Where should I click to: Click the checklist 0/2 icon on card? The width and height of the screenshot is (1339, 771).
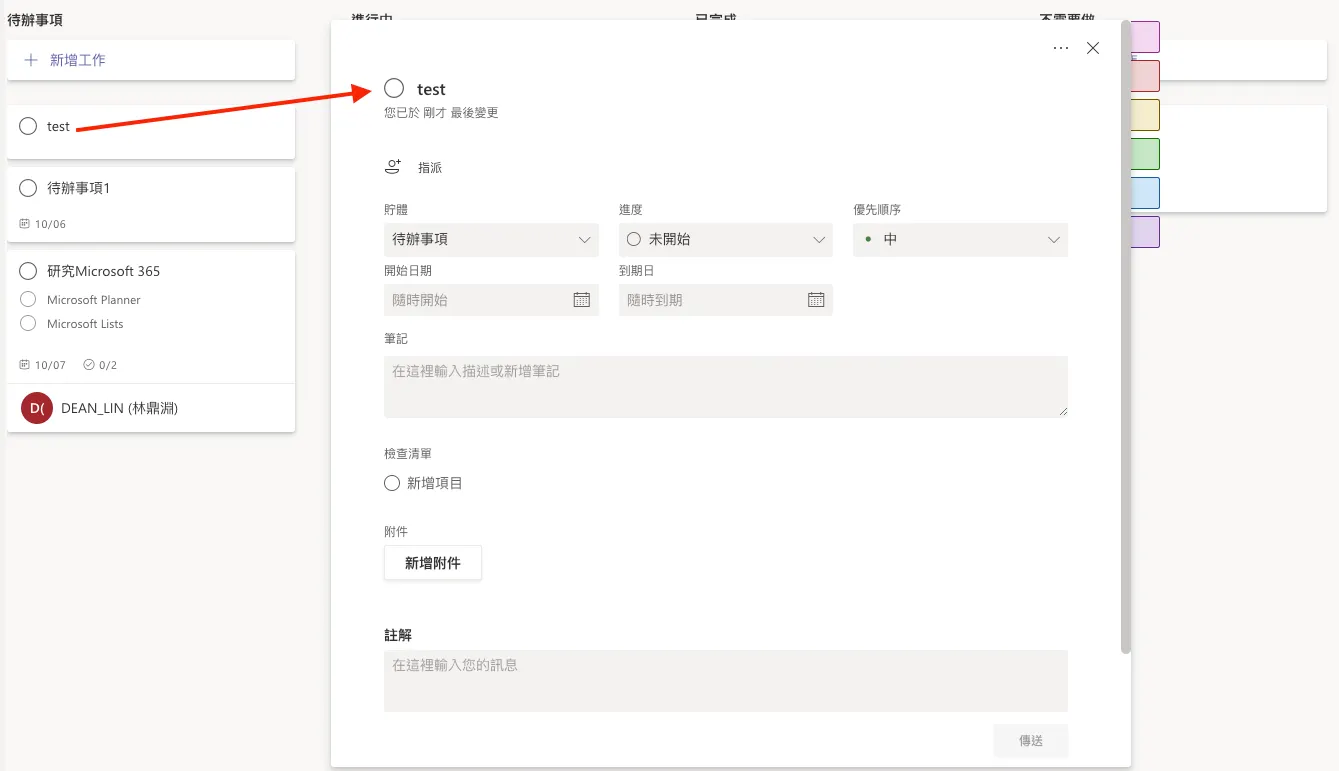(89, 365)
